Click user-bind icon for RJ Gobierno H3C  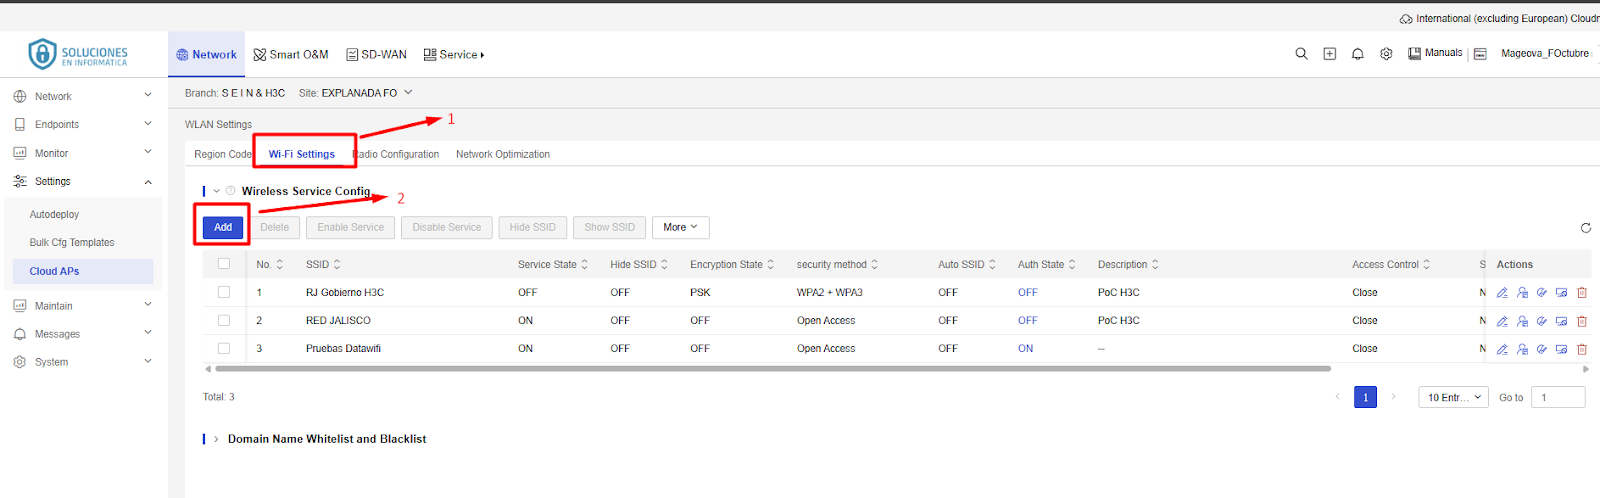[x=1522, y=293]
